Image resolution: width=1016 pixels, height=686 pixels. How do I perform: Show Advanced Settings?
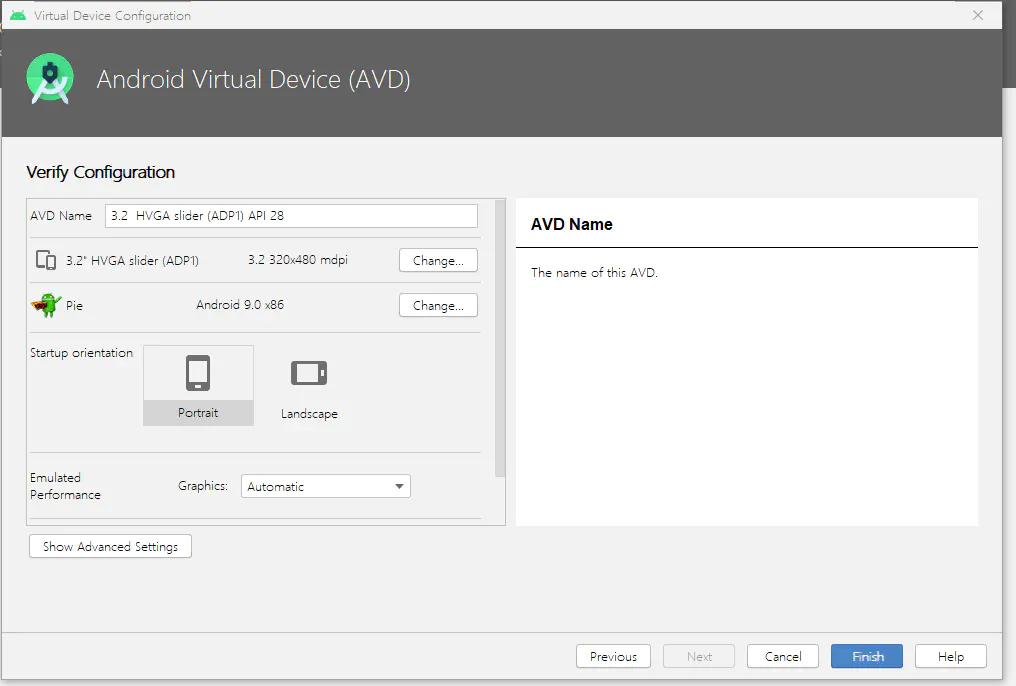[x=110, y=547]
